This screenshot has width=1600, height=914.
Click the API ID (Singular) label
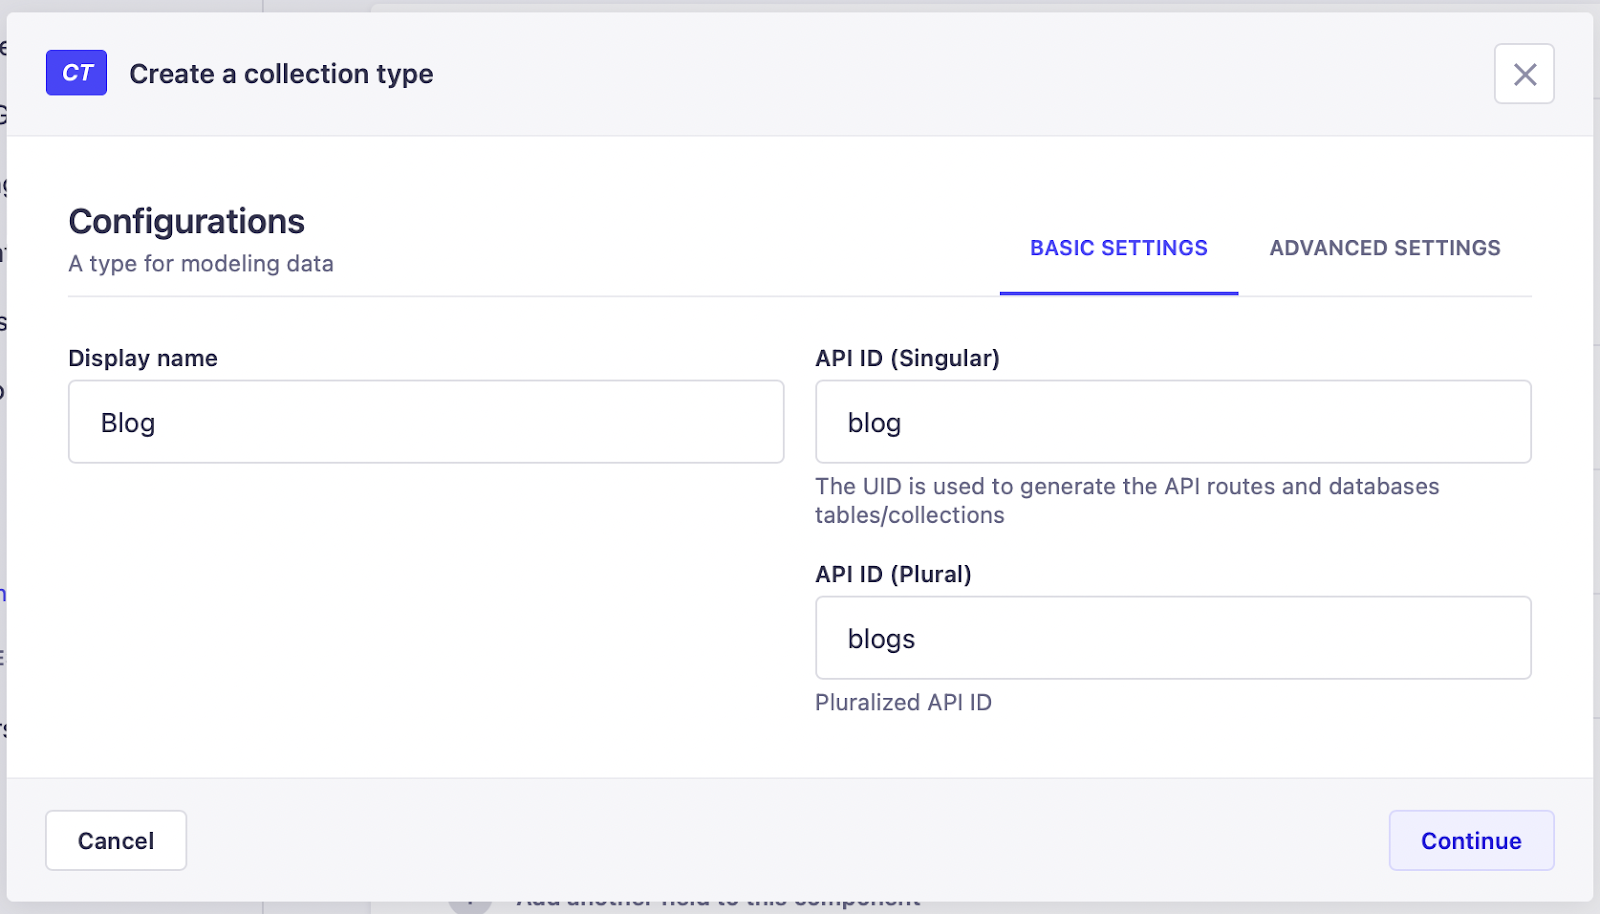click(907, 358)
